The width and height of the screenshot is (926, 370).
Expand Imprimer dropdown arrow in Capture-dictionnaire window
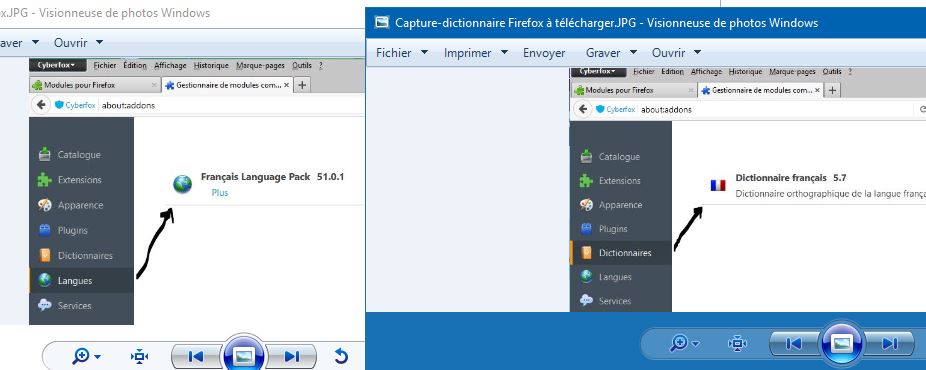click(504, 53)
